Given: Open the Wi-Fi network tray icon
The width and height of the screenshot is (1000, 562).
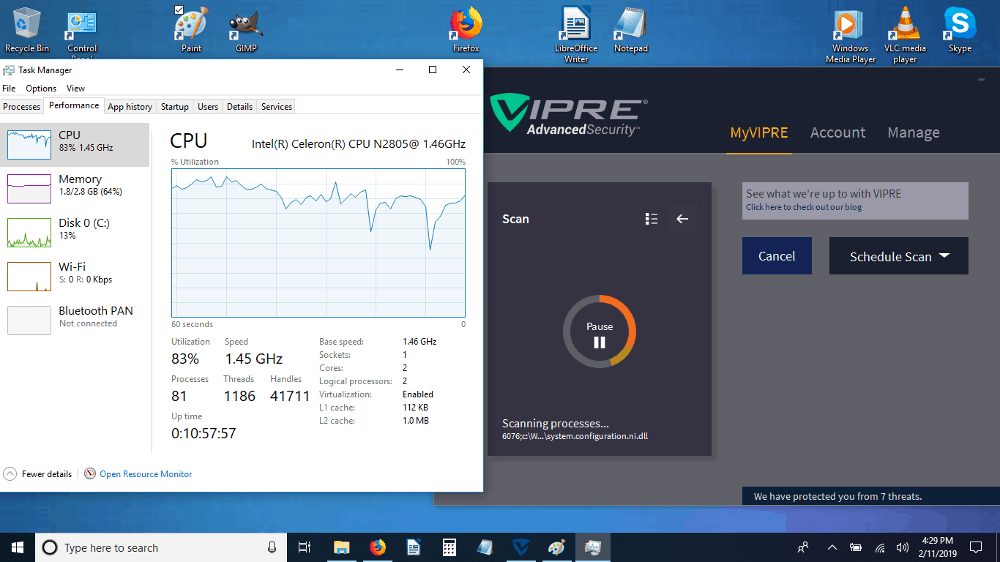Looking at the screenshot, I should (x=879, y=547).
